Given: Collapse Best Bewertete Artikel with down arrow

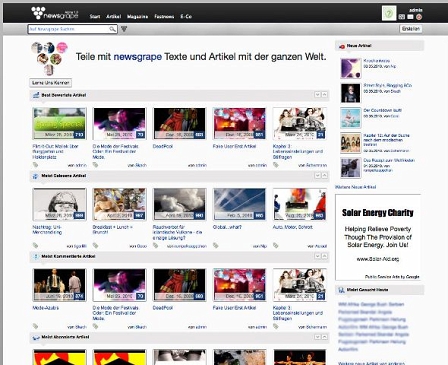Looking at the screenshot, I should point(318,95).
